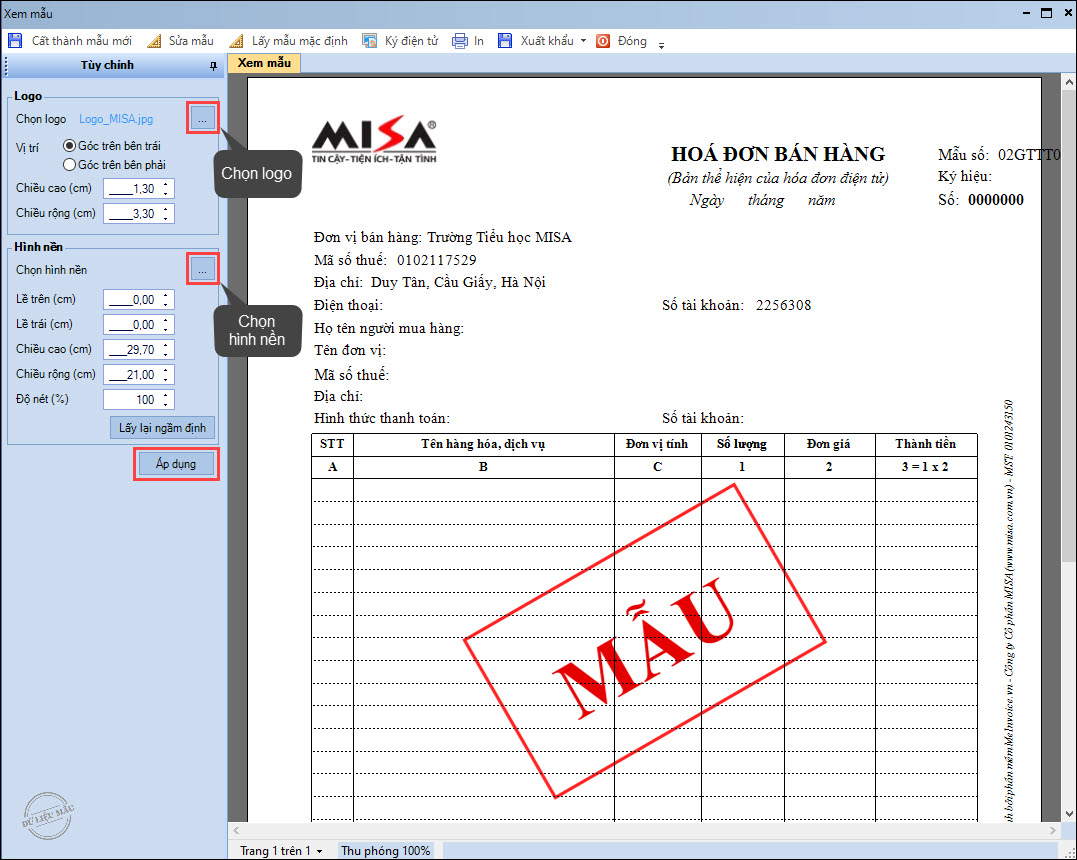Viewport: 1077px width, 860px height.
Task: Select the 'Góc trên bên phải' position
Action: pos(115,165)
